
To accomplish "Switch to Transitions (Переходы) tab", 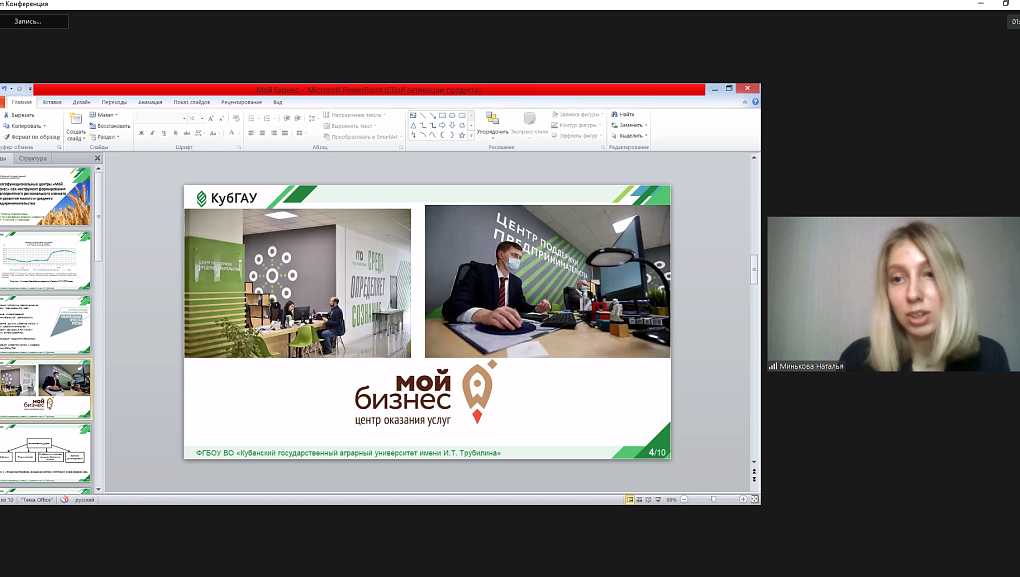I will [x=114, y=102].
